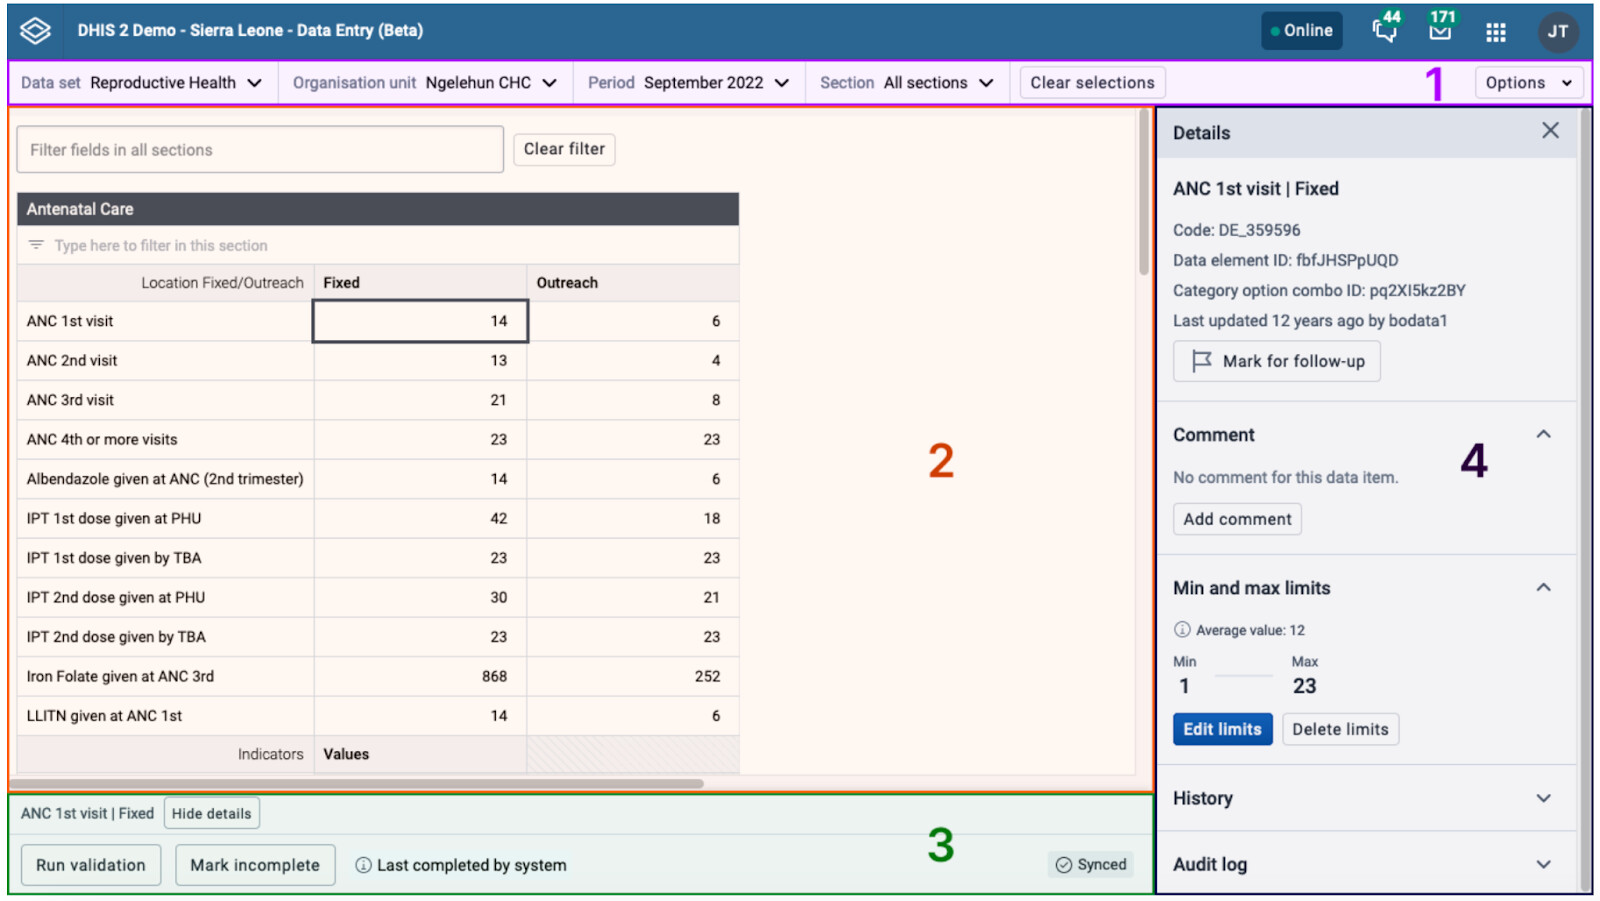Open the Options menu
This screenshot has height=901, width=1600.
pos(1527,83)
